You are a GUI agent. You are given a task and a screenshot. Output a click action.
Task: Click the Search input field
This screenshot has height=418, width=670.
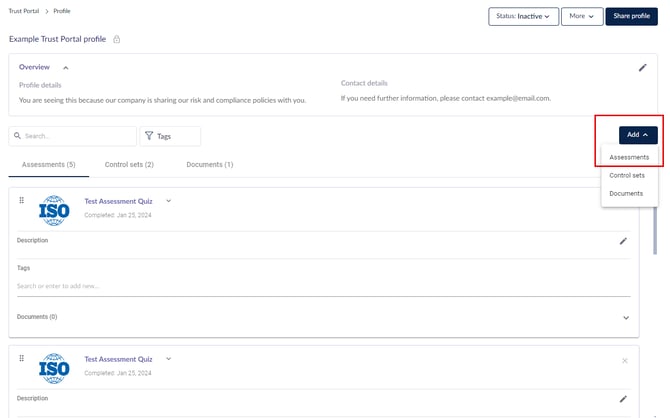click(73, 136)
